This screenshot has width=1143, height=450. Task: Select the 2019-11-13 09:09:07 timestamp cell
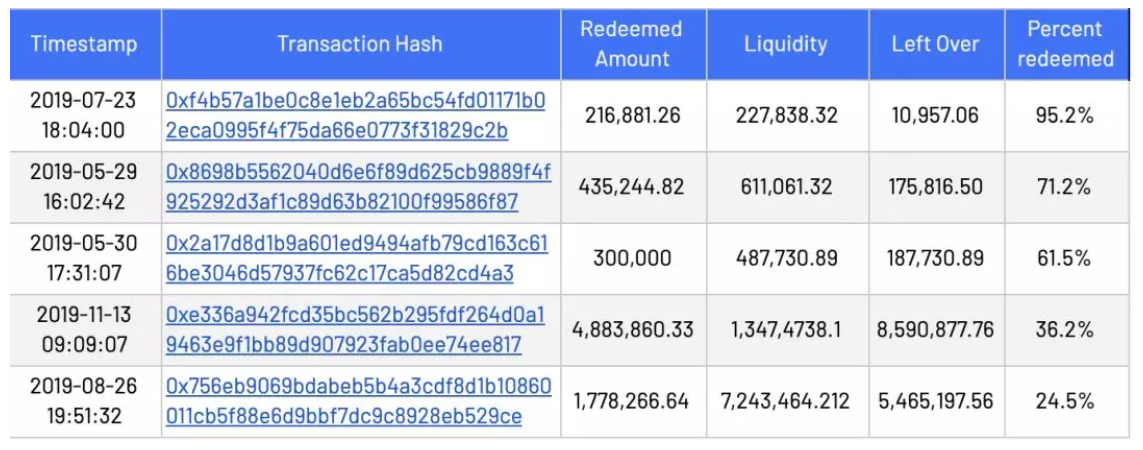tap(84, 330)
